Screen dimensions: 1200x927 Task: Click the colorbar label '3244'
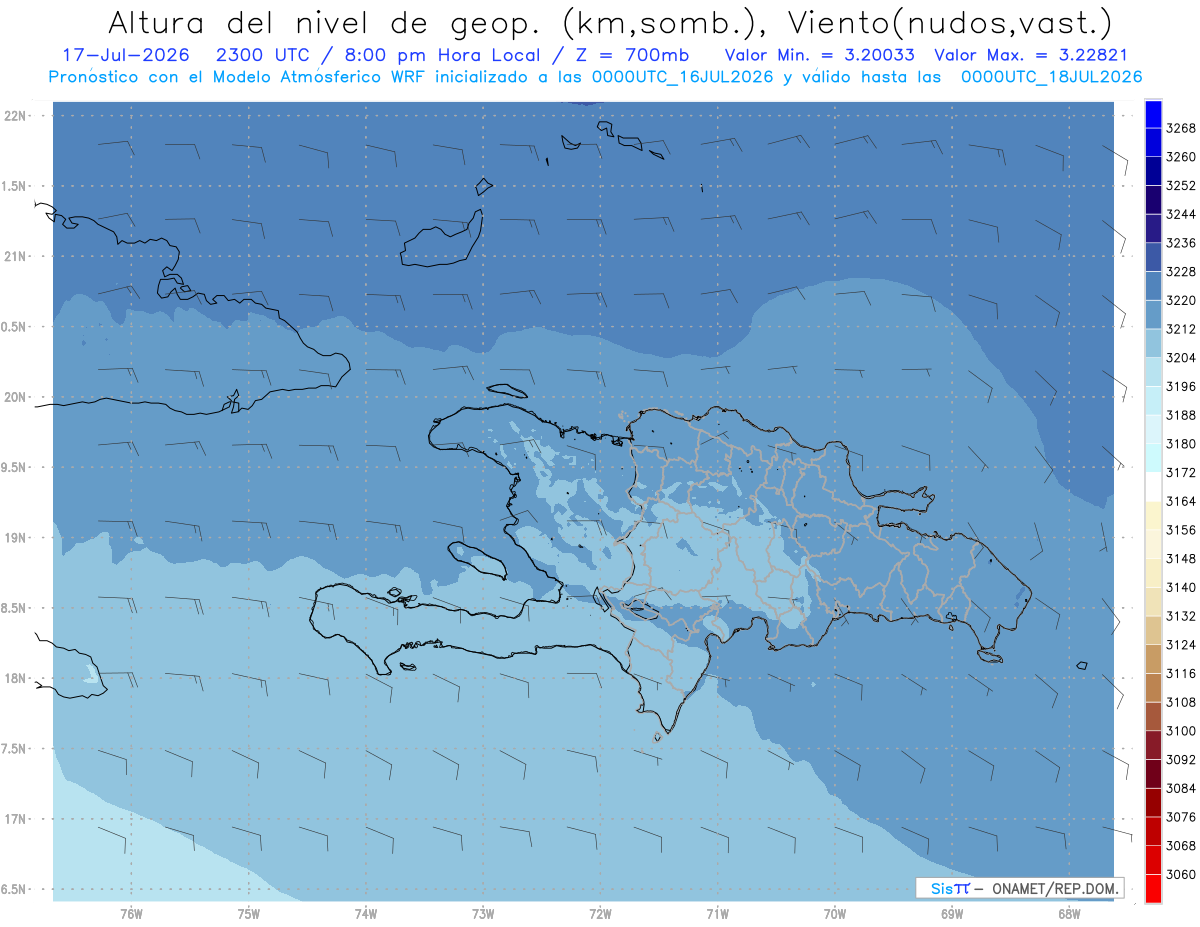point(1181,214)
